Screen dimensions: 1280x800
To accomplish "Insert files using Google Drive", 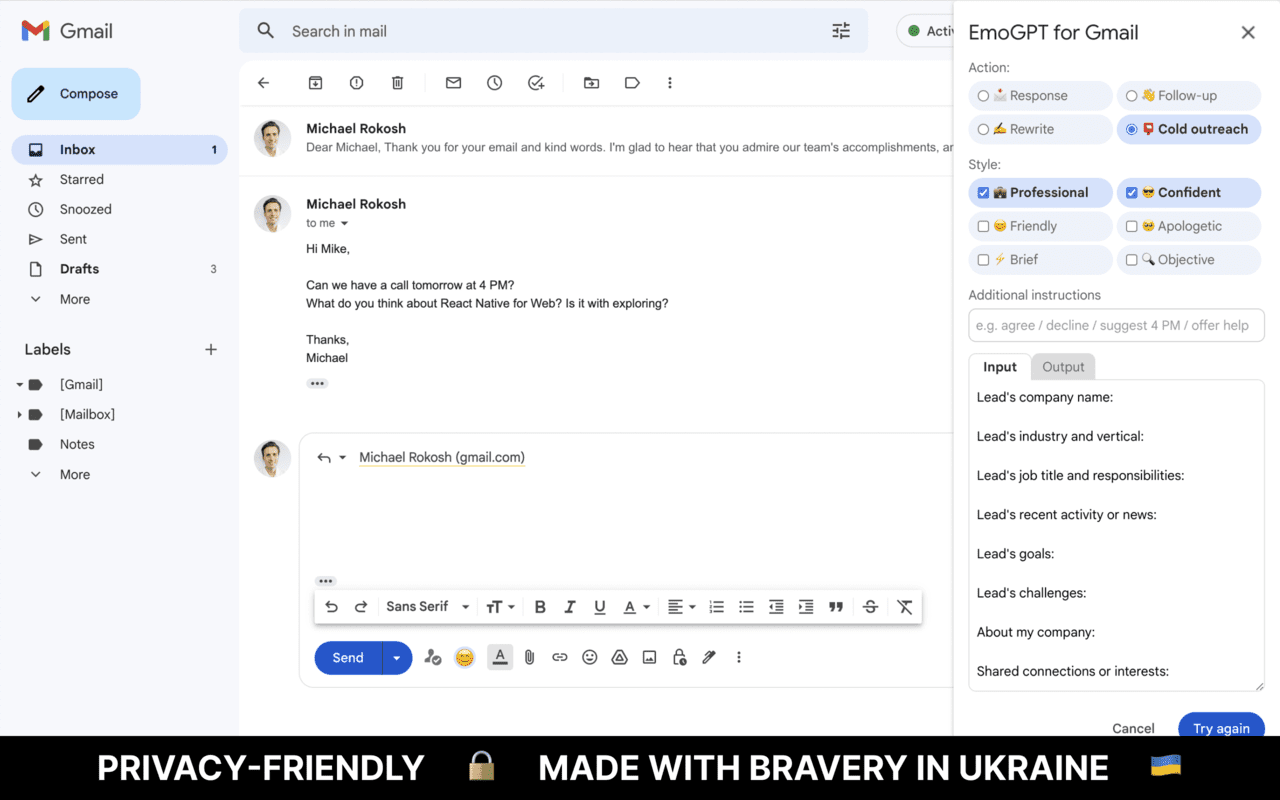I will (619, 657).
